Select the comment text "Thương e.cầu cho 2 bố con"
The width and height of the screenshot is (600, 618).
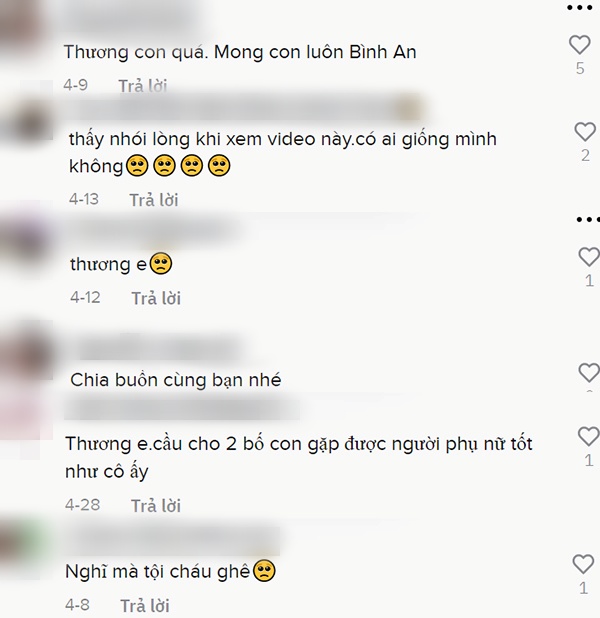pyautogui.click(x=299, y=458)
